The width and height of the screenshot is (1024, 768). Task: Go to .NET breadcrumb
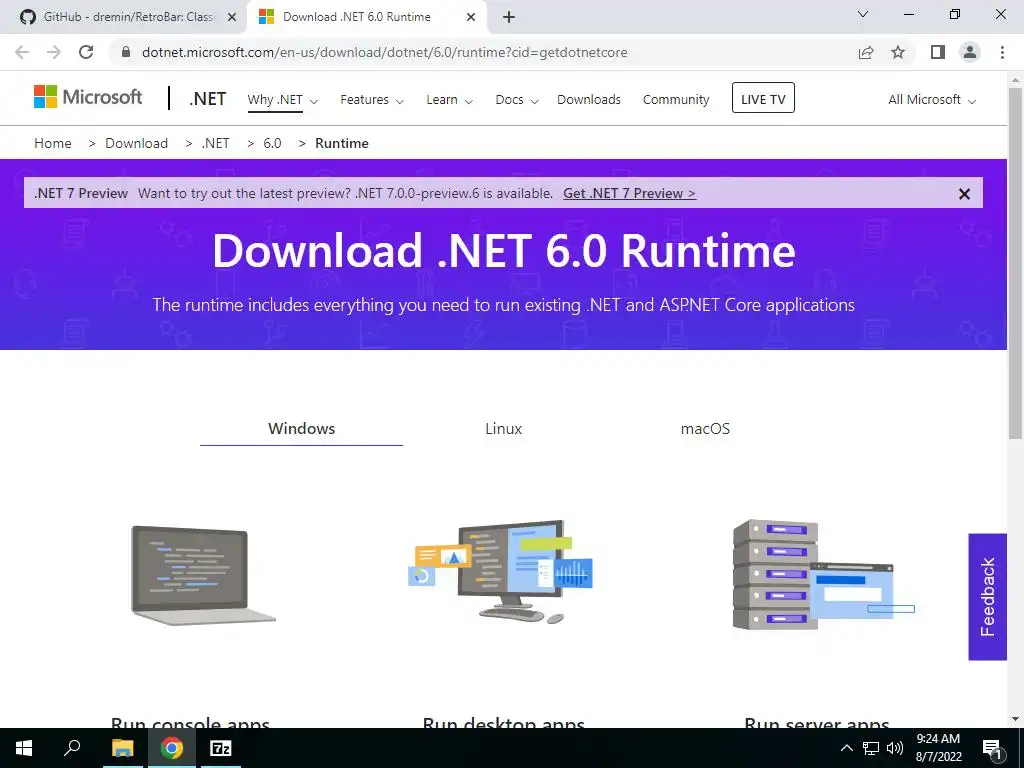(216, 143)
